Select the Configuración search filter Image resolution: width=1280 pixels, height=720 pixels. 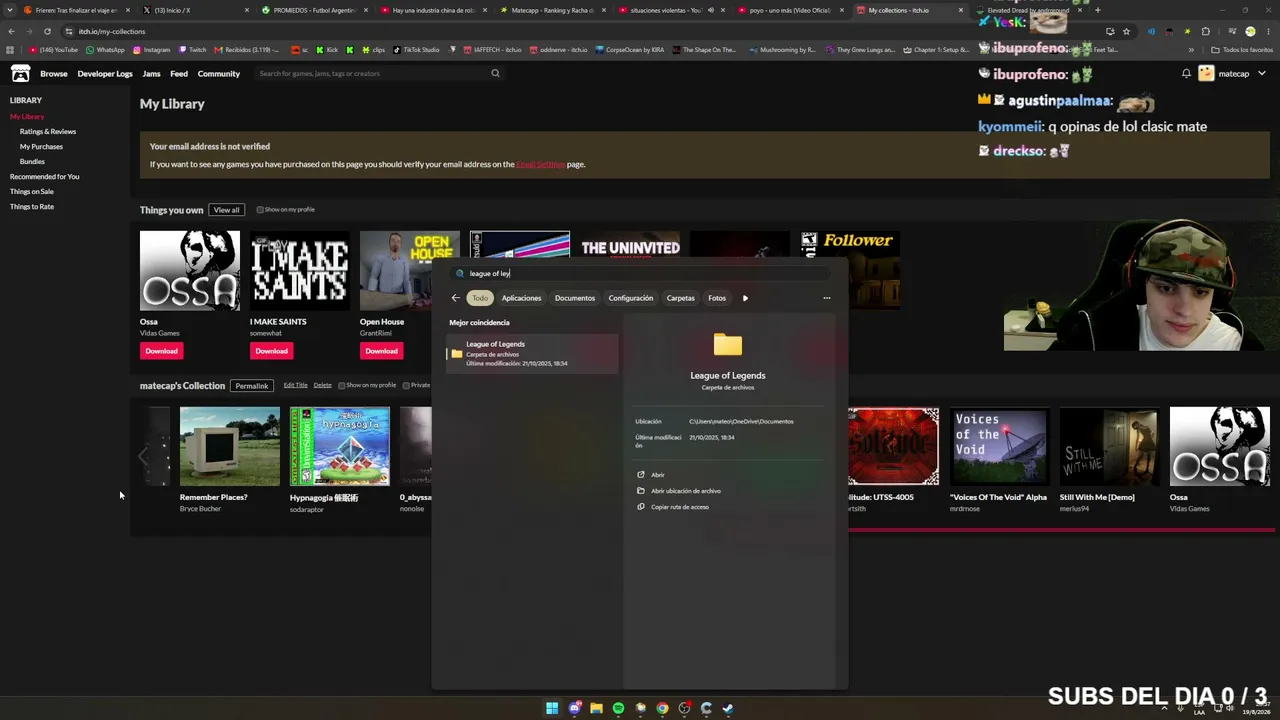tap(631, 298)
